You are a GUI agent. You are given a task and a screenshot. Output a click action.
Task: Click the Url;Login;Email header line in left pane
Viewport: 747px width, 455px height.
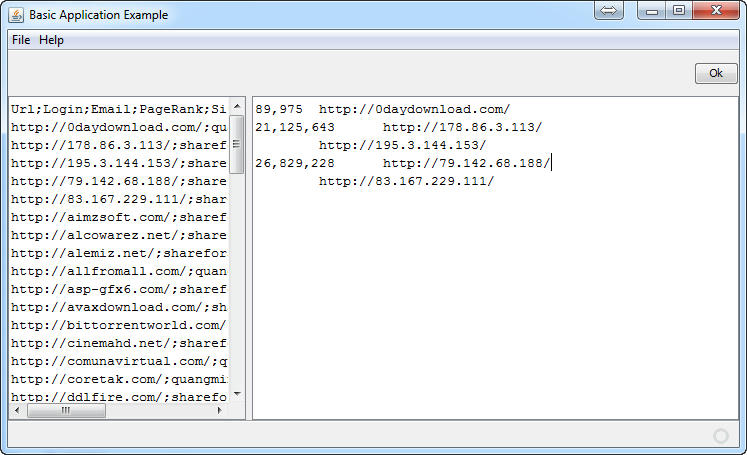click(118, 109)
